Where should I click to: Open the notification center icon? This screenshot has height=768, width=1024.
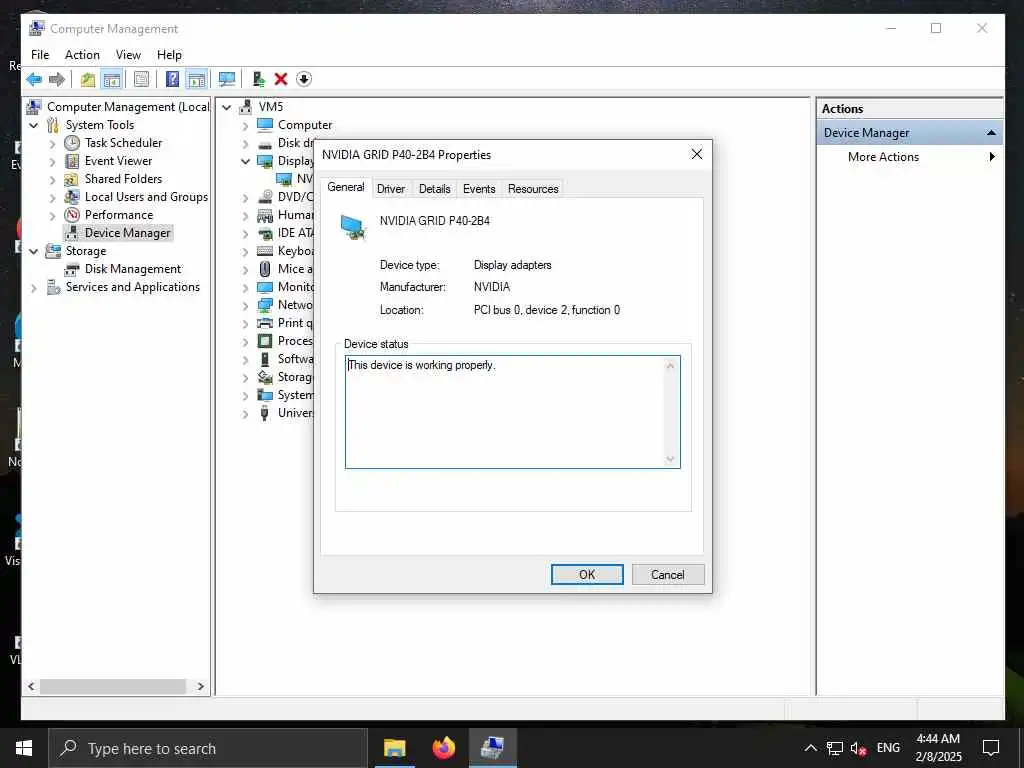991,748
